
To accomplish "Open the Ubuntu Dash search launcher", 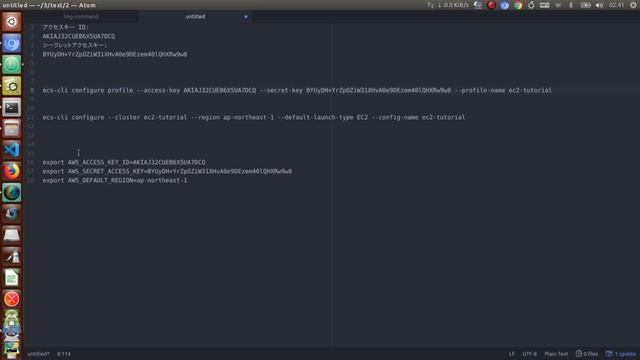I will point(11,21).
